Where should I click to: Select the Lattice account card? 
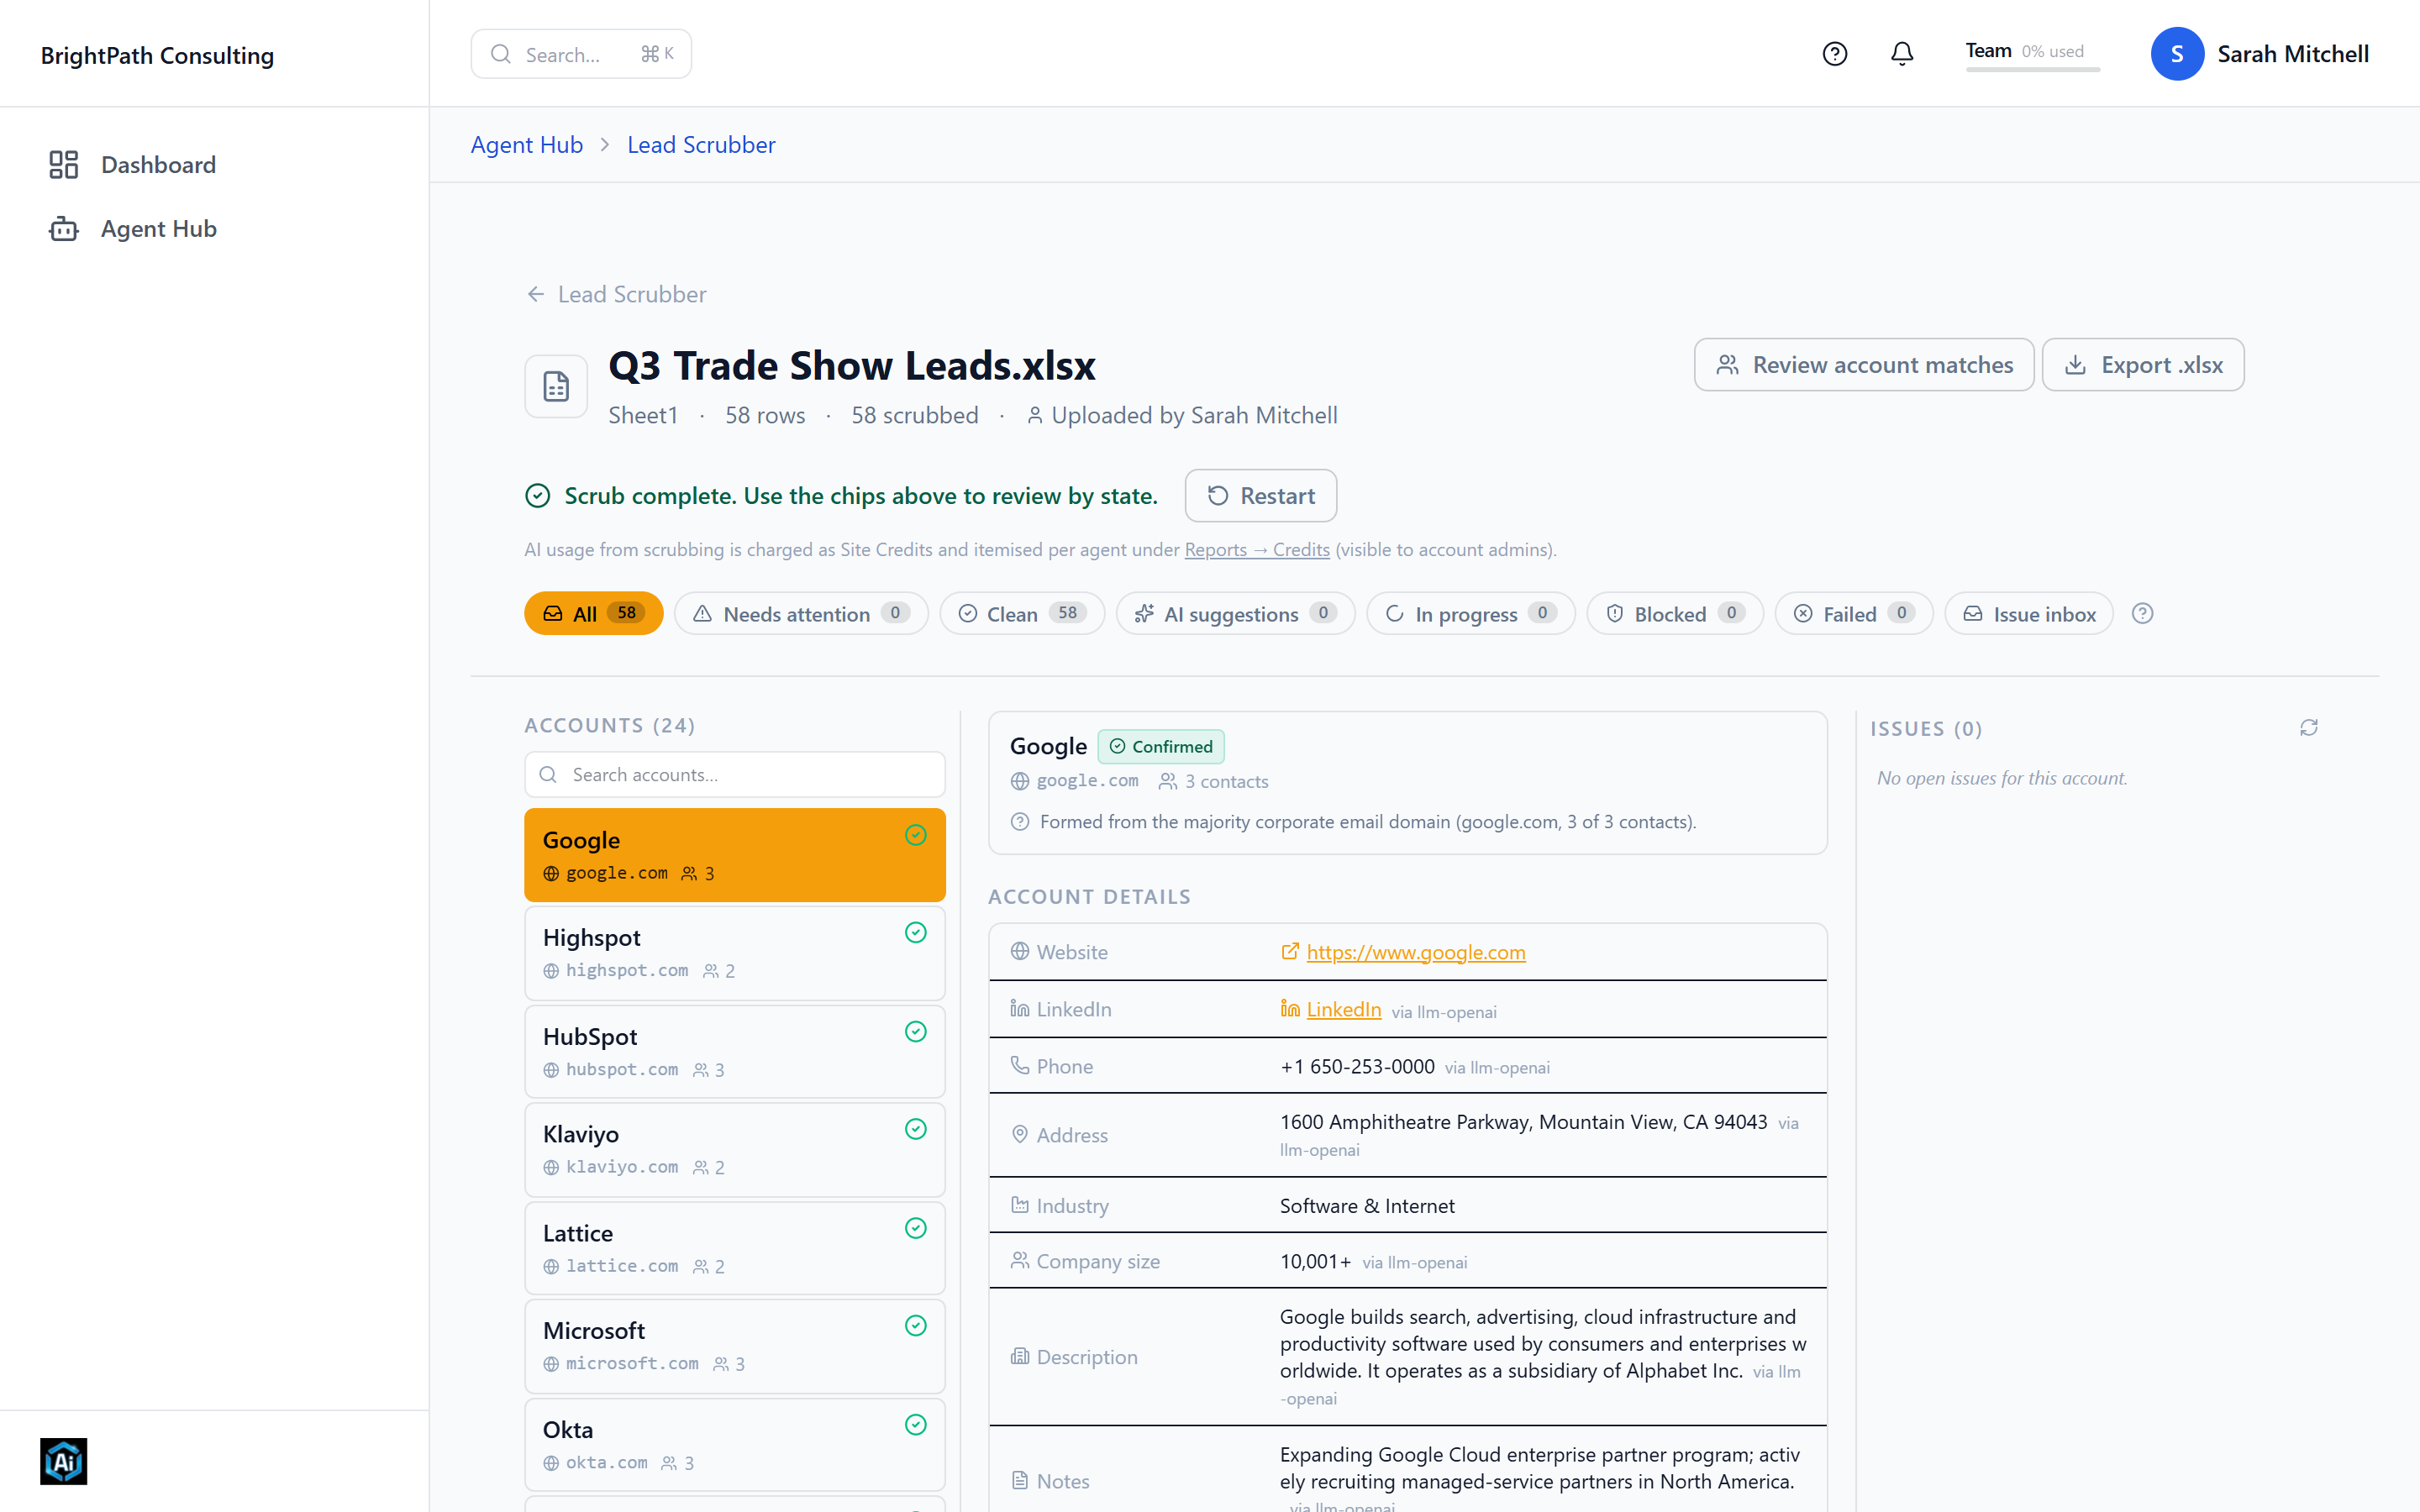pyautogui.click(x=735, y=1248)
